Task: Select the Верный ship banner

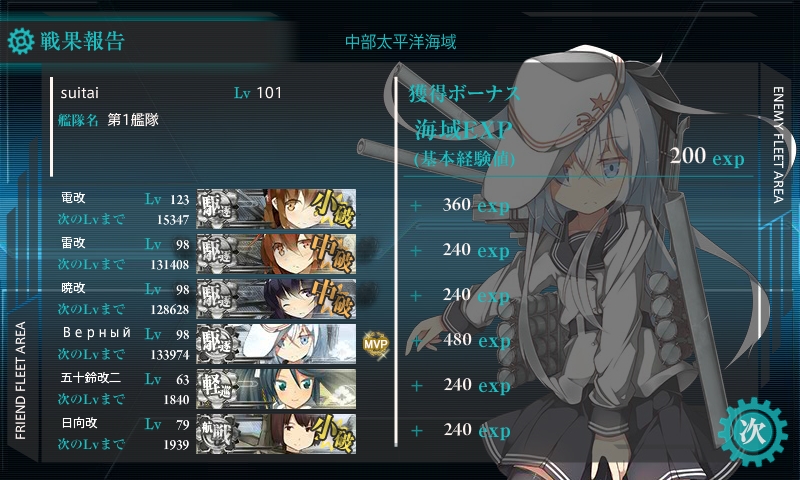Action: [276, 343]
